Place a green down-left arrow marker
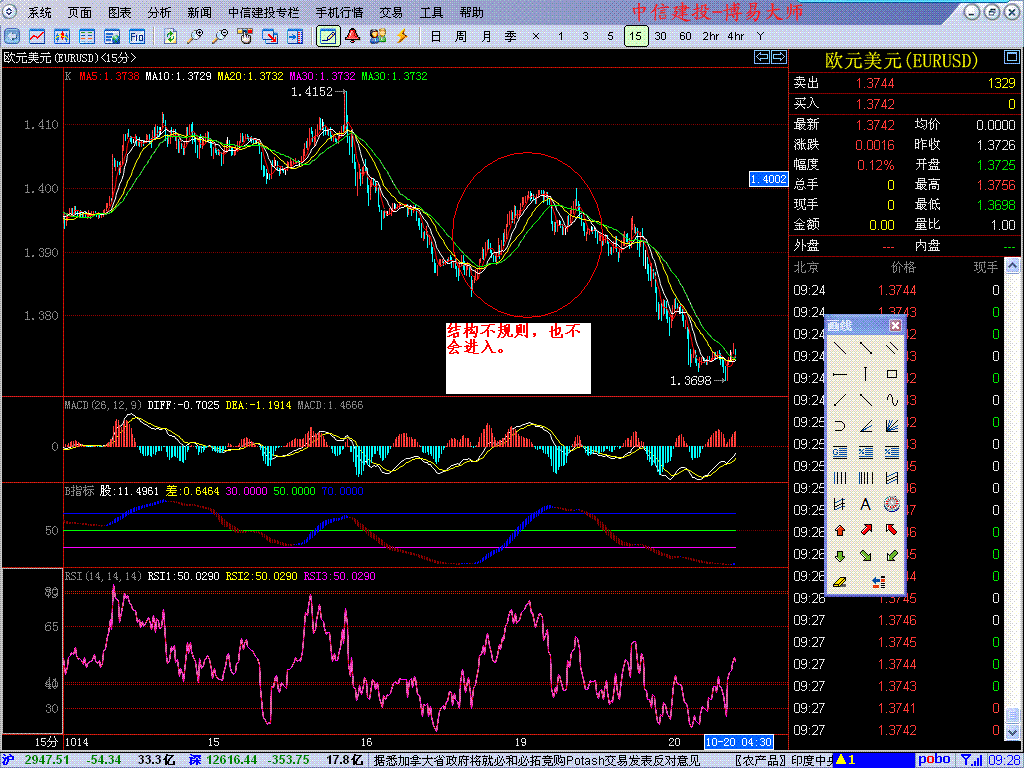This screenshot has width=1024, height=768. 891,556
